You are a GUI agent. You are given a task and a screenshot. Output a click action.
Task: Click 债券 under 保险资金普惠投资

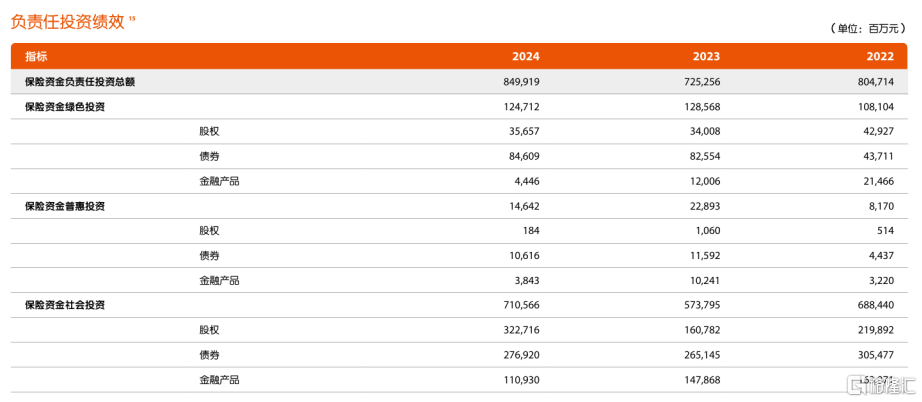tap(209, 255)
